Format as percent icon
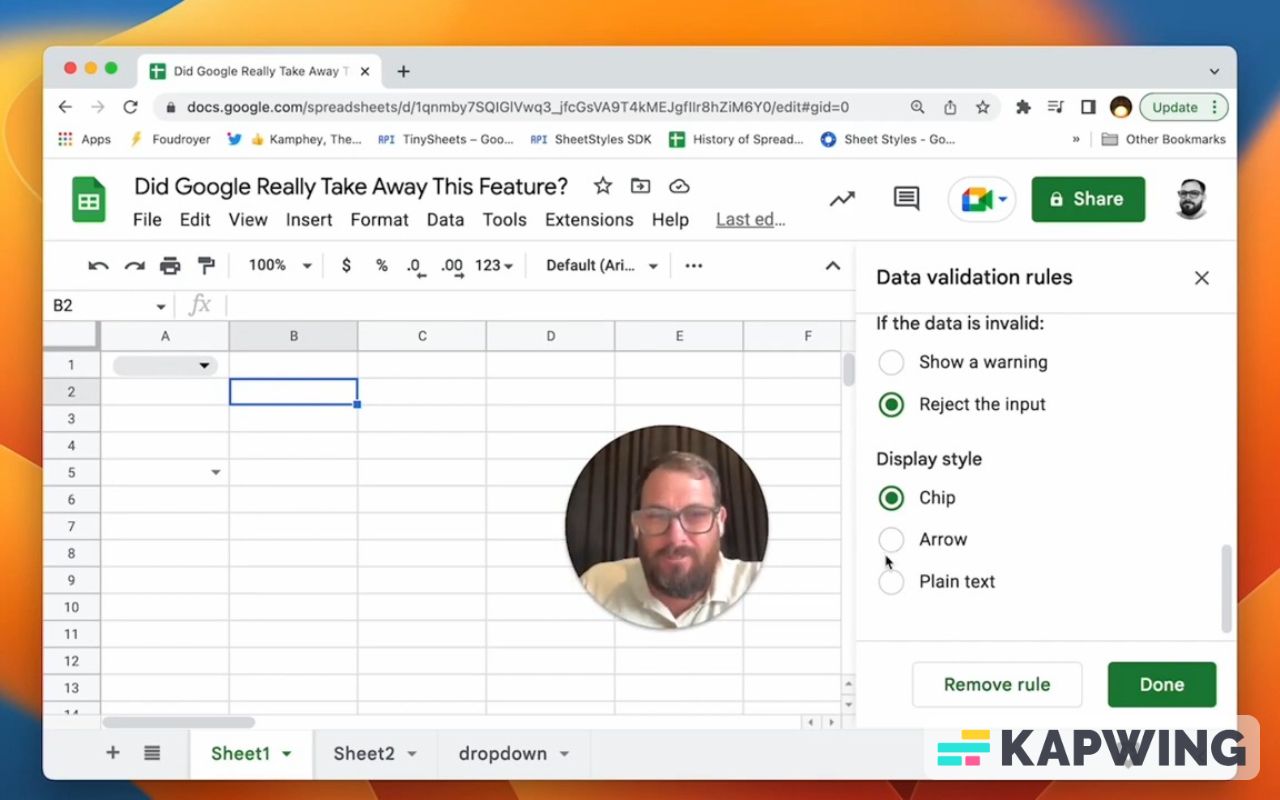This screenshot has height=800, width=1280. [x=381, y=266]
